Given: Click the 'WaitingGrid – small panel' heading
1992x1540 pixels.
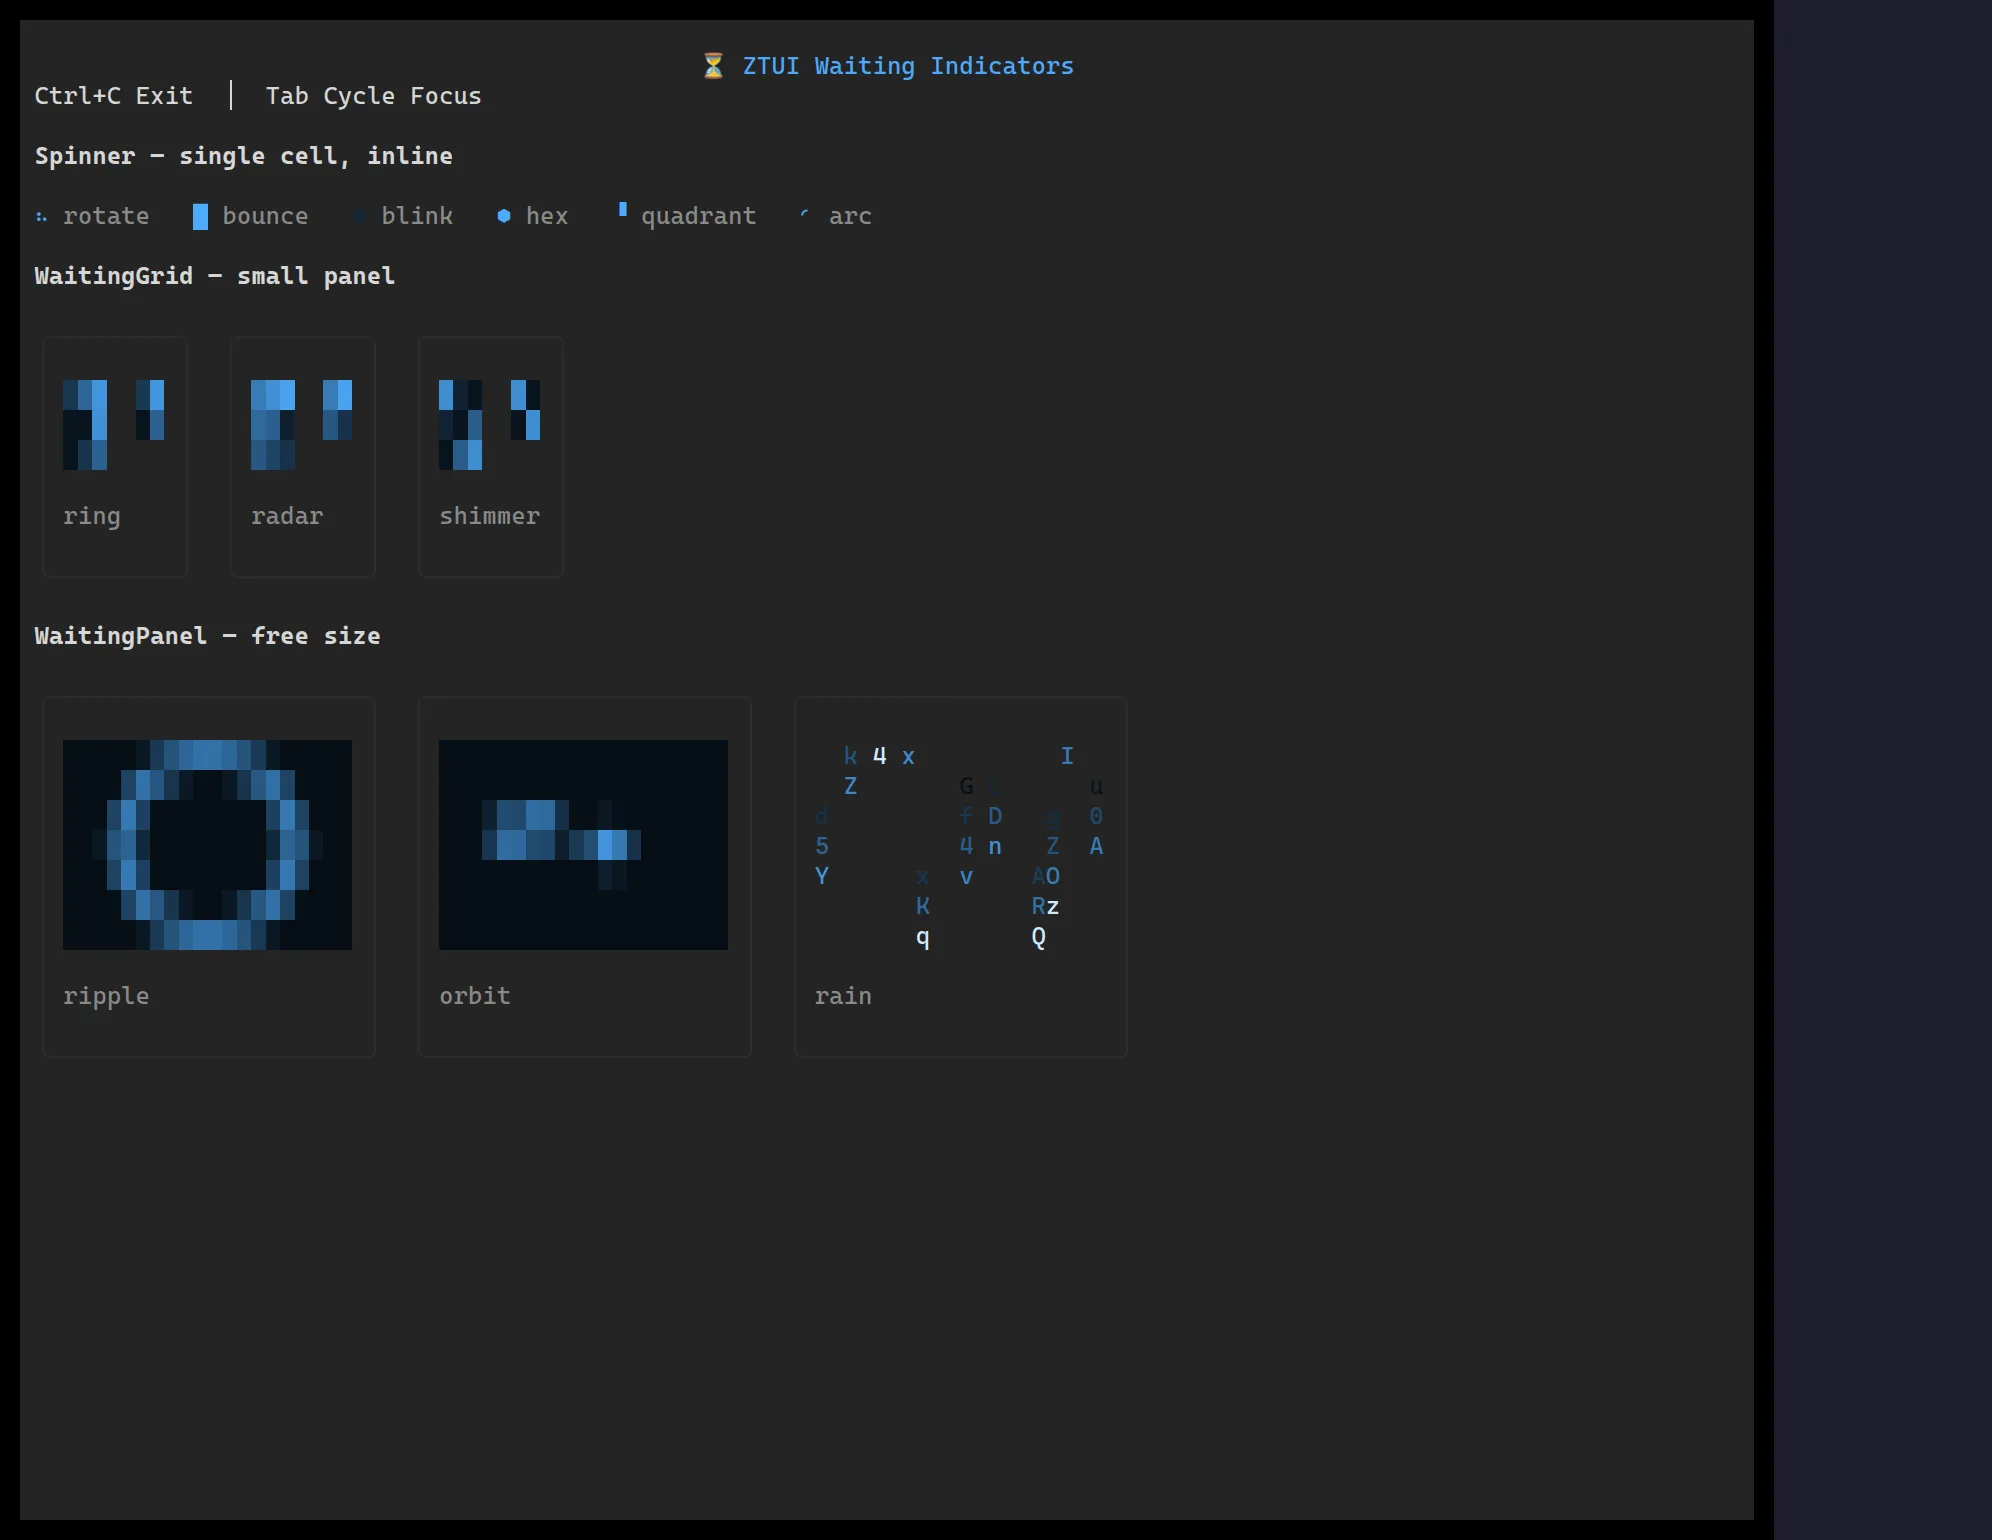Looking at the screenshot, I should [215, 276].
